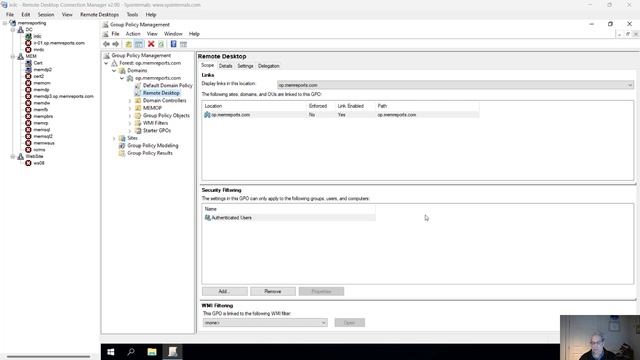The height and width of the screenshot is (360, 640).
Task: Click the green refresh toolbar icon
Action: pyautogui.click(x=161, y=44)
